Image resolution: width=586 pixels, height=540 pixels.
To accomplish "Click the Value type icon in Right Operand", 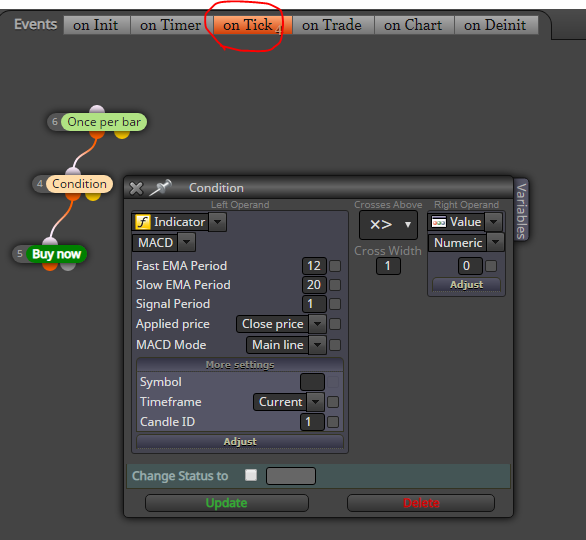I will pos(438,222).
